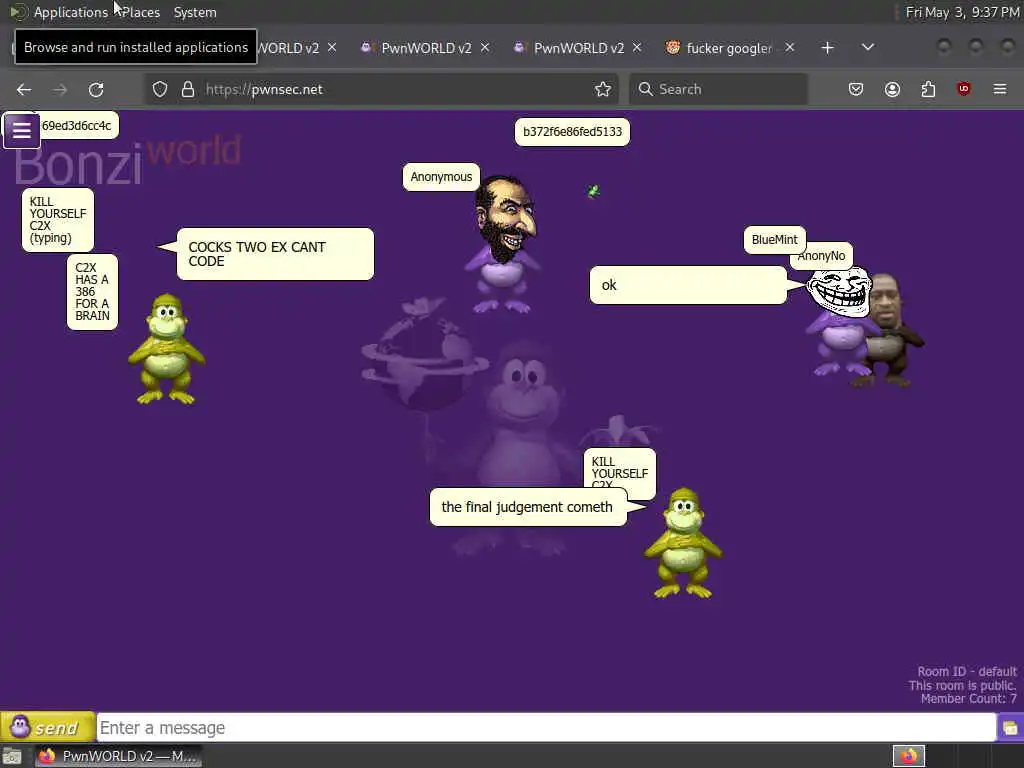Viewport: 1024px width, 768px height.
Task: Click the bearded-face purple Bonzi named Anonymous
Action: [503, 245]
